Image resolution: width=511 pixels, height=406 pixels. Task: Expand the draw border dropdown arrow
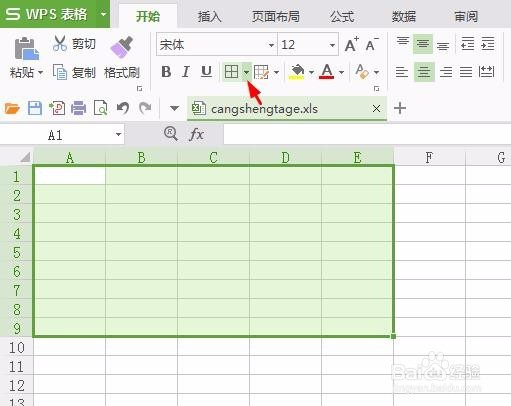[x=276, y=72]
